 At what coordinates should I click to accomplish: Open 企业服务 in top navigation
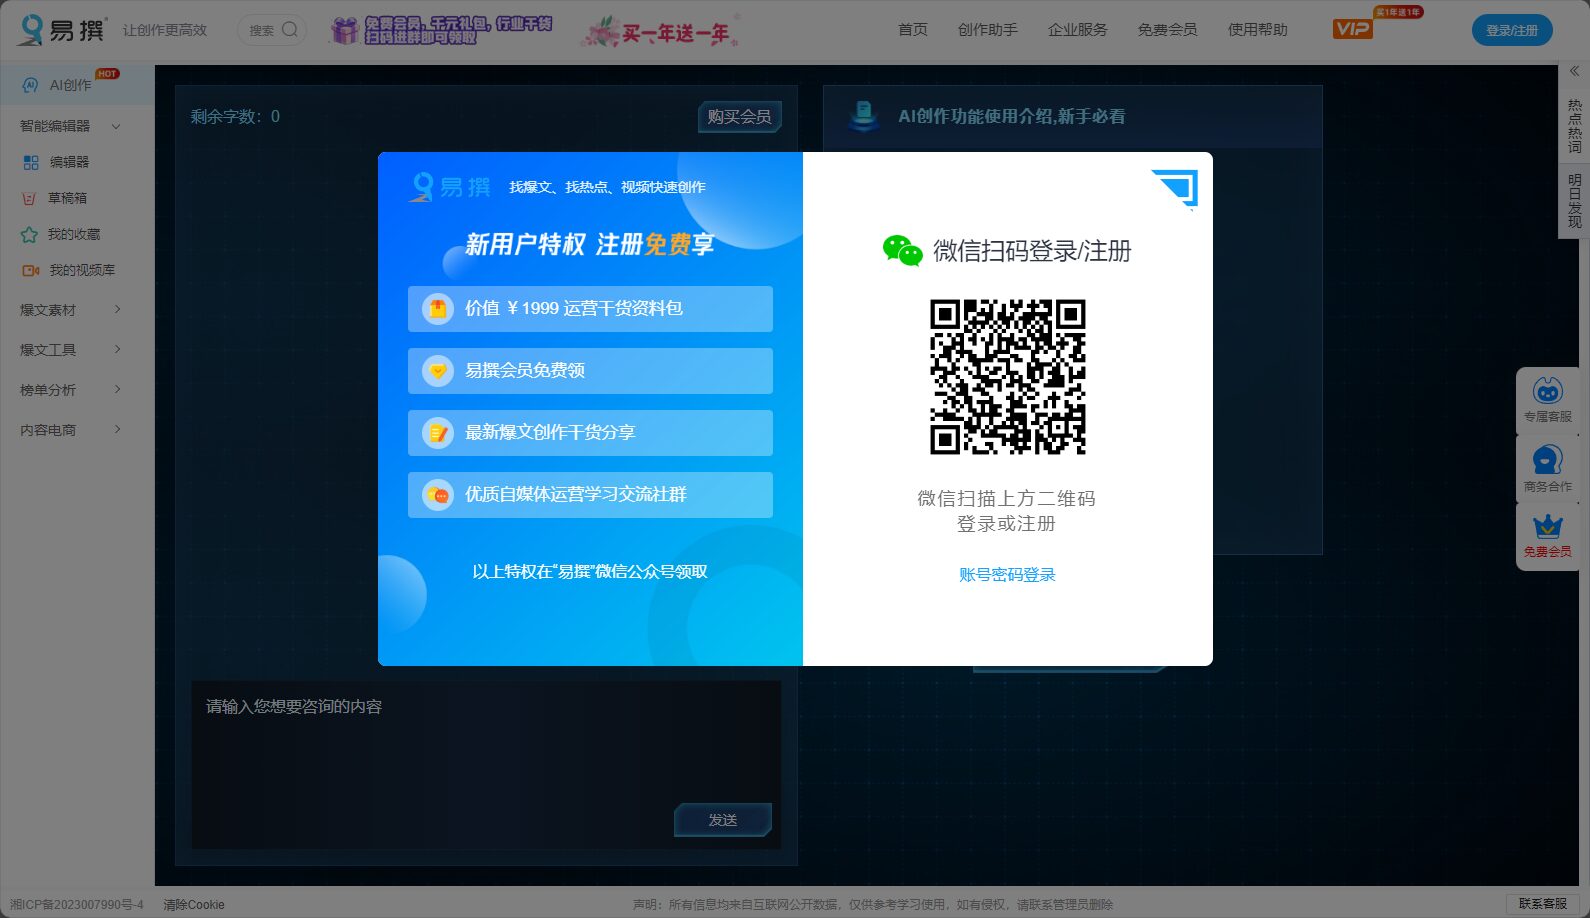click(x=1077, y=30)
